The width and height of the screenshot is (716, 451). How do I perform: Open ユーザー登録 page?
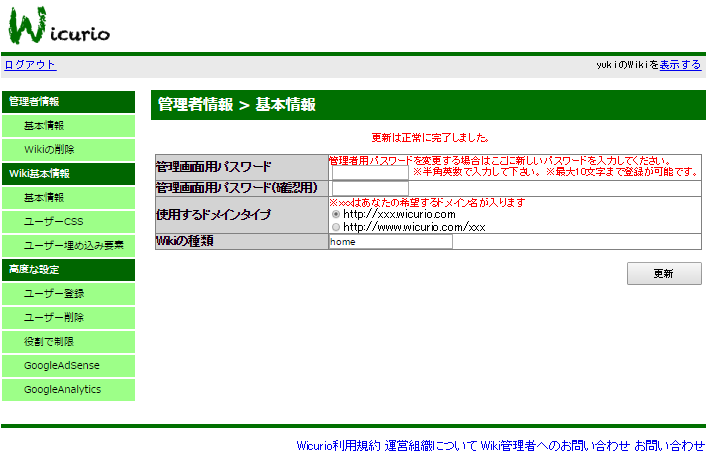pos(54,294)
